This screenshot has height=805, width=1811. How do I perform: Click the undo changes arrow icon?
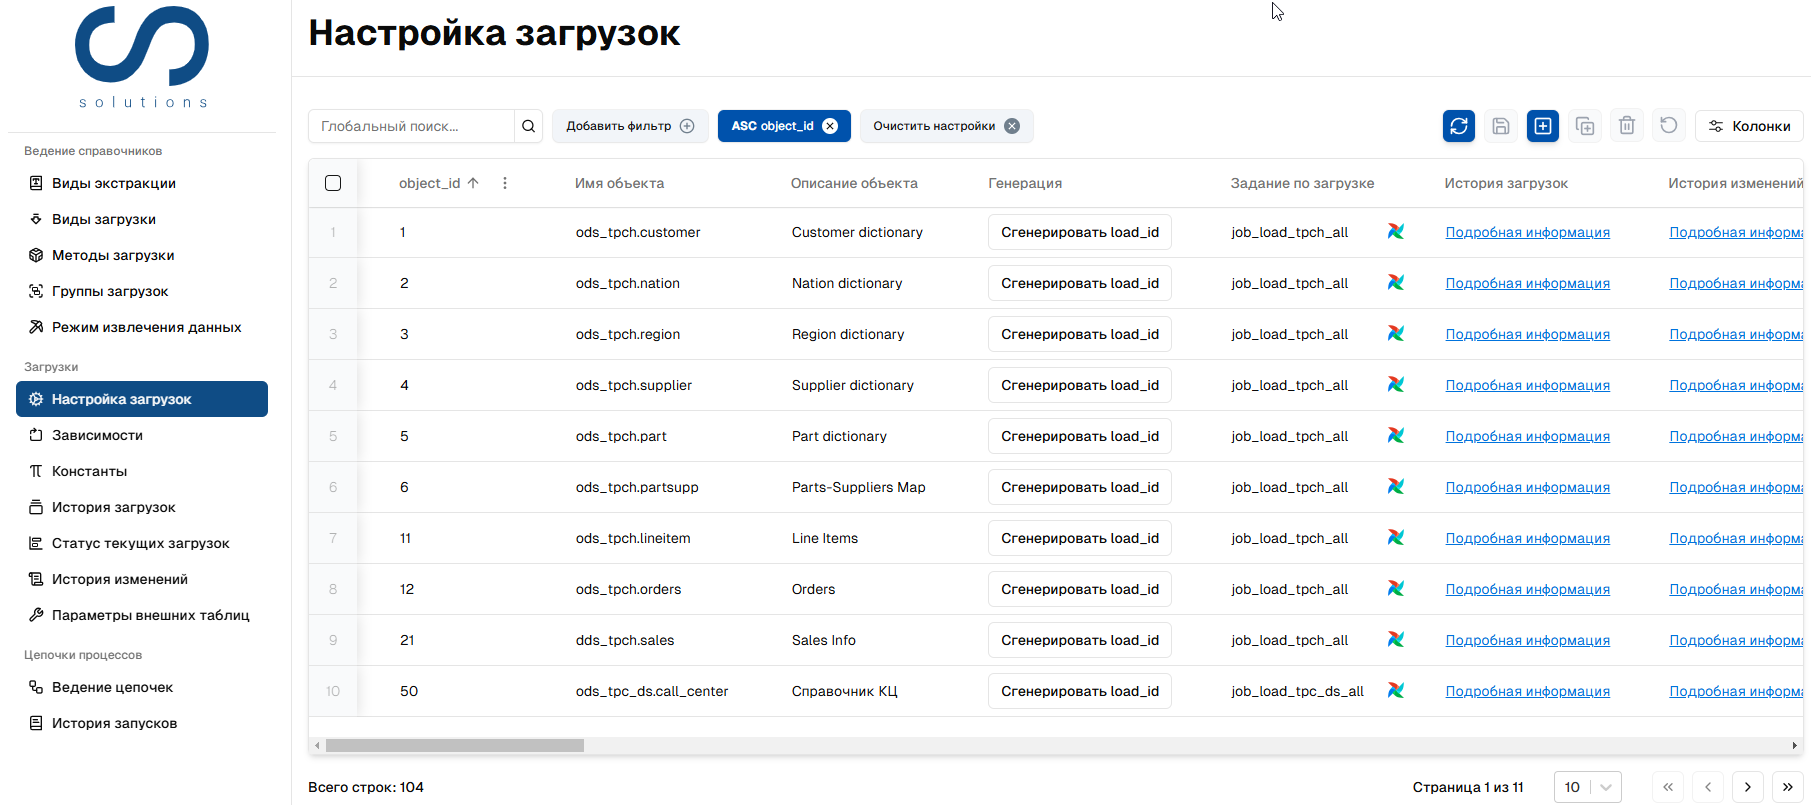tap(1668, 126)
